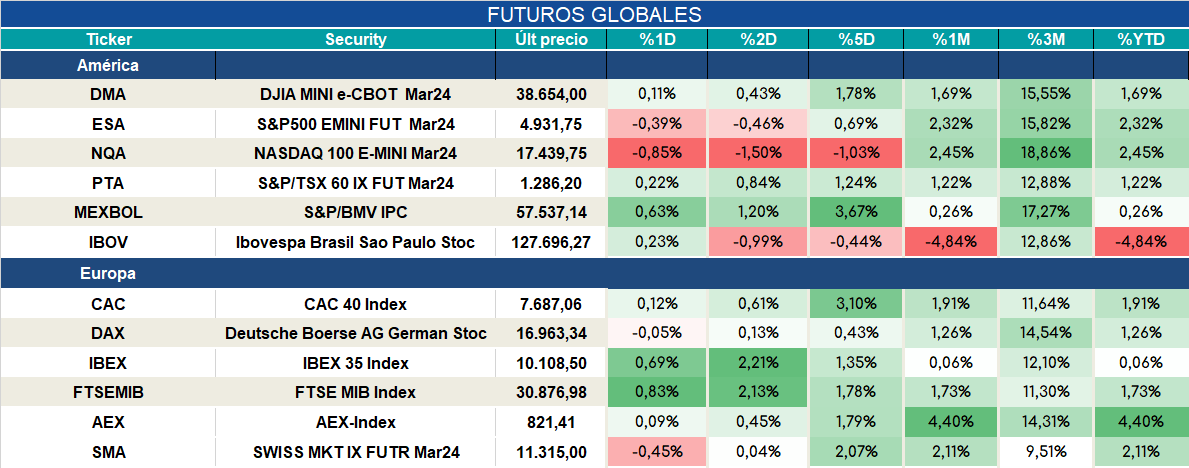Click the Ticker column header
Viewport: 1189px width, 468px height.
tap(108, 40)
